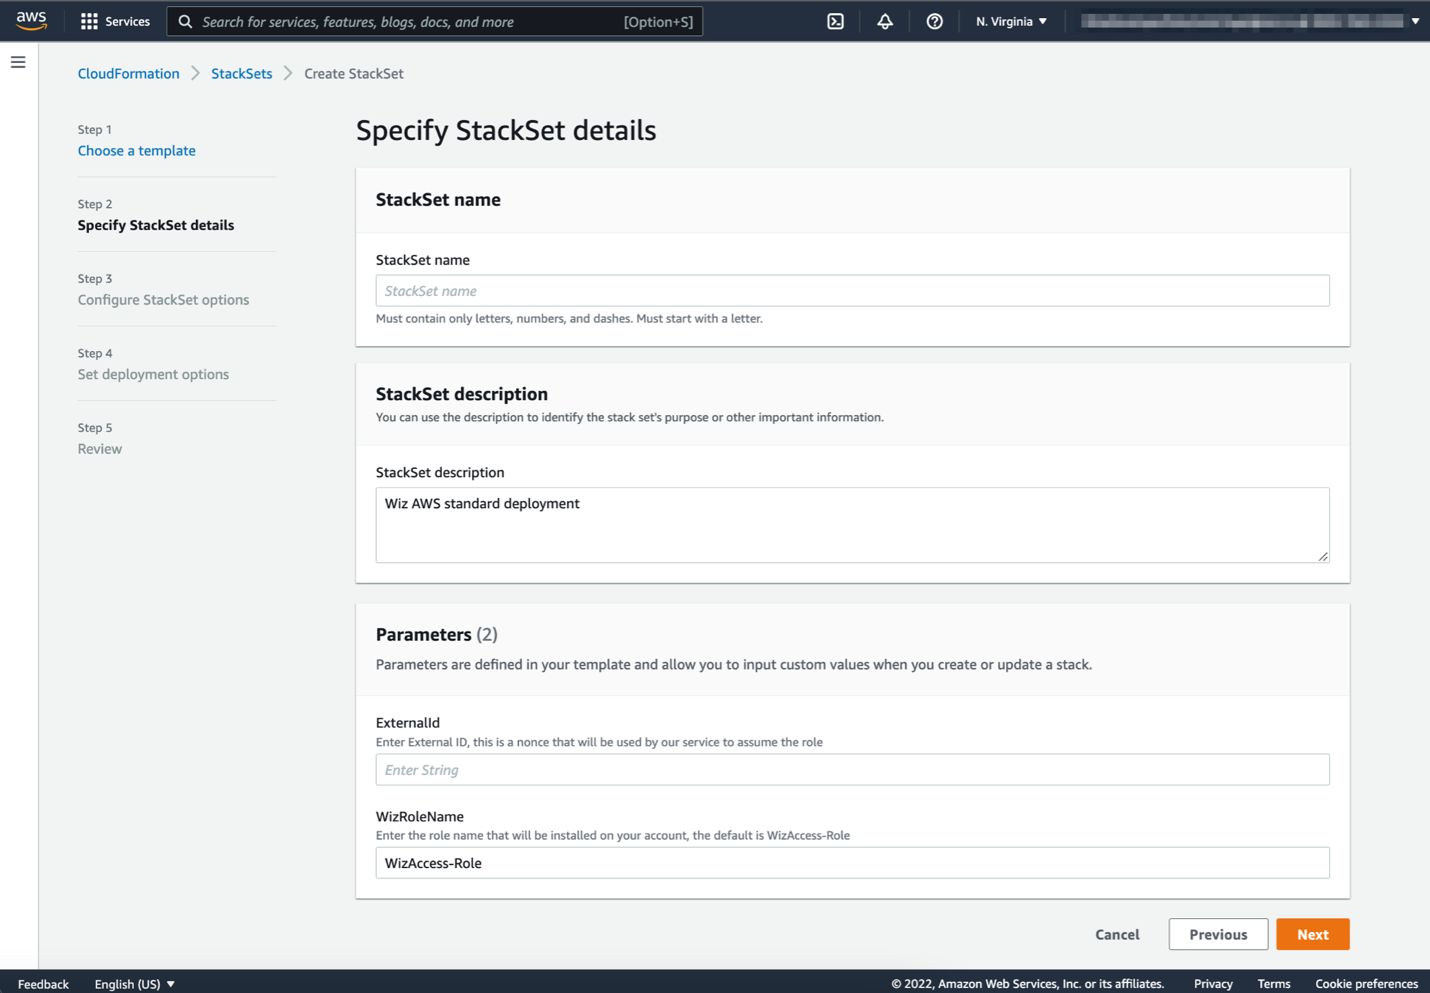Focus the top services search field
This screenshot has height=993, width=1430.
point(434,21)
